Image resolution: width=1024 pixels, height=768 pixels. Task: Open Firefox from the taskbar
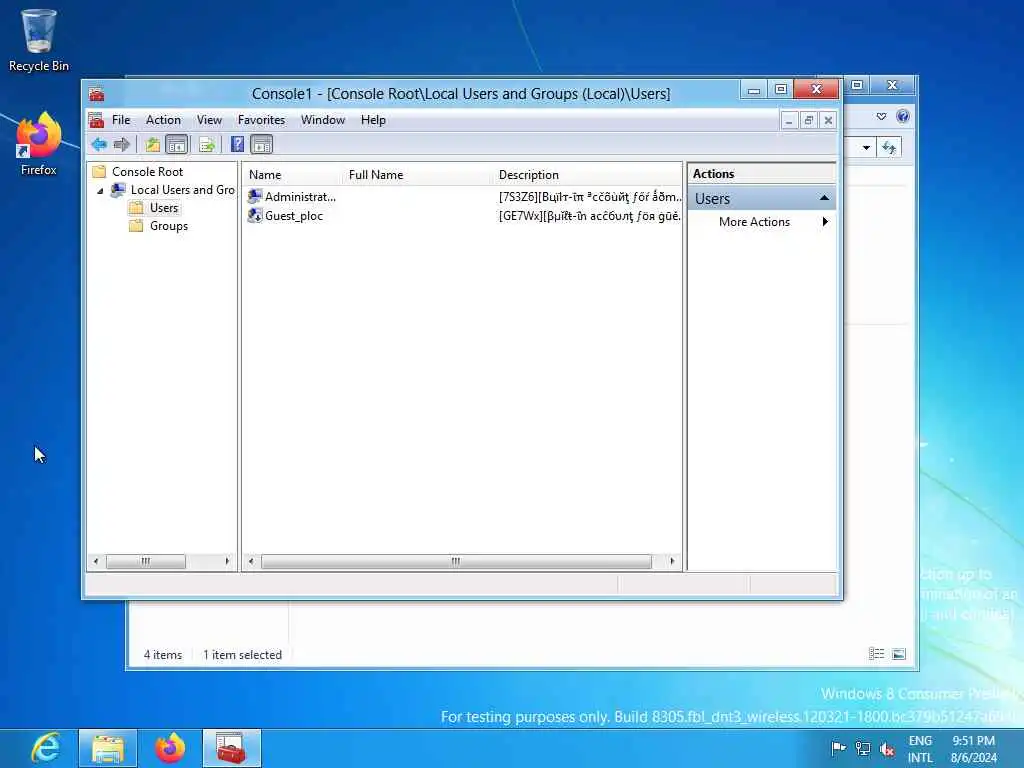(170, 748)
